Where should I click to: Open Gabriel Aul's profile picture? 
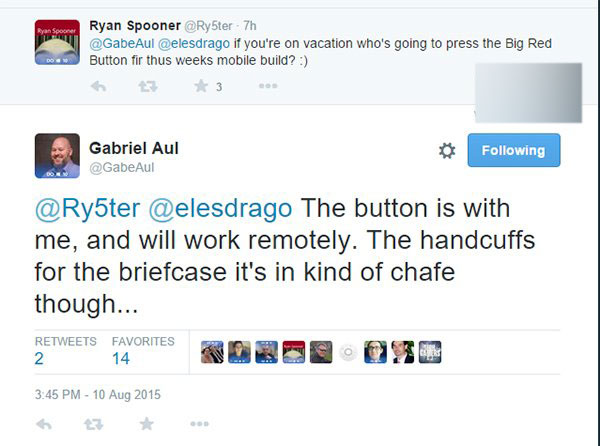click(x=57, y=155)
